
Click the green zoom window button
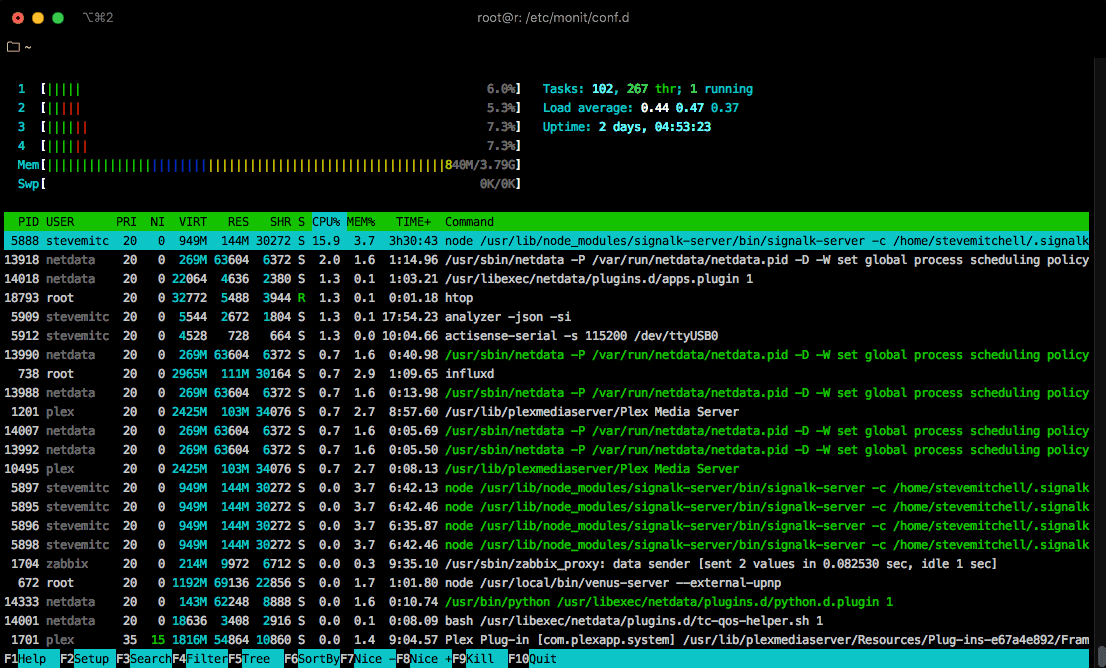coord(59,18)
